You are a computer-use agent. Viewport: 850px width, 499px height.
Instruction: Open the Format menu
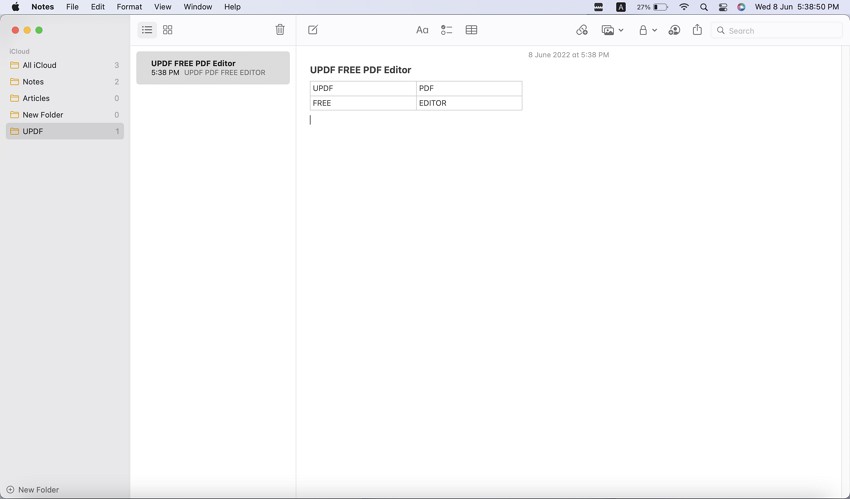(129, 7)
